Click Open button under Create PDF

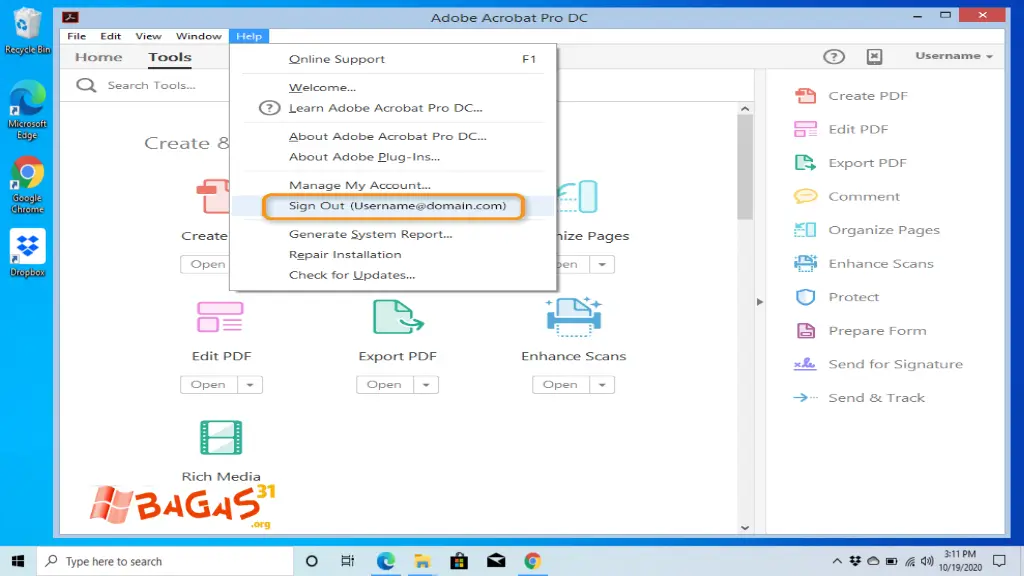[x=205, y=264]
